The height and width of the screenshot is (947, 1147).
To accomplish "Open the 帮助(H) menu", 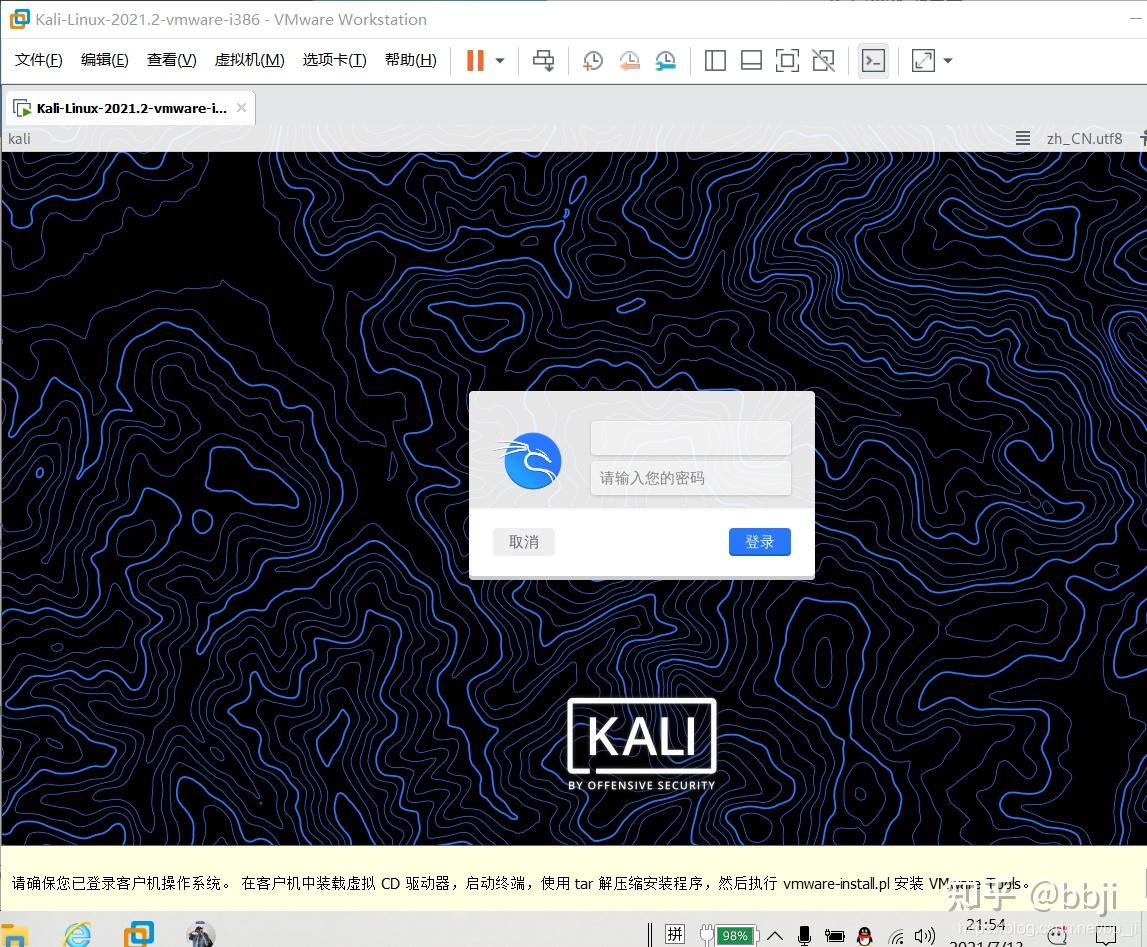I will pyautogui.click(x=410, y=60).
